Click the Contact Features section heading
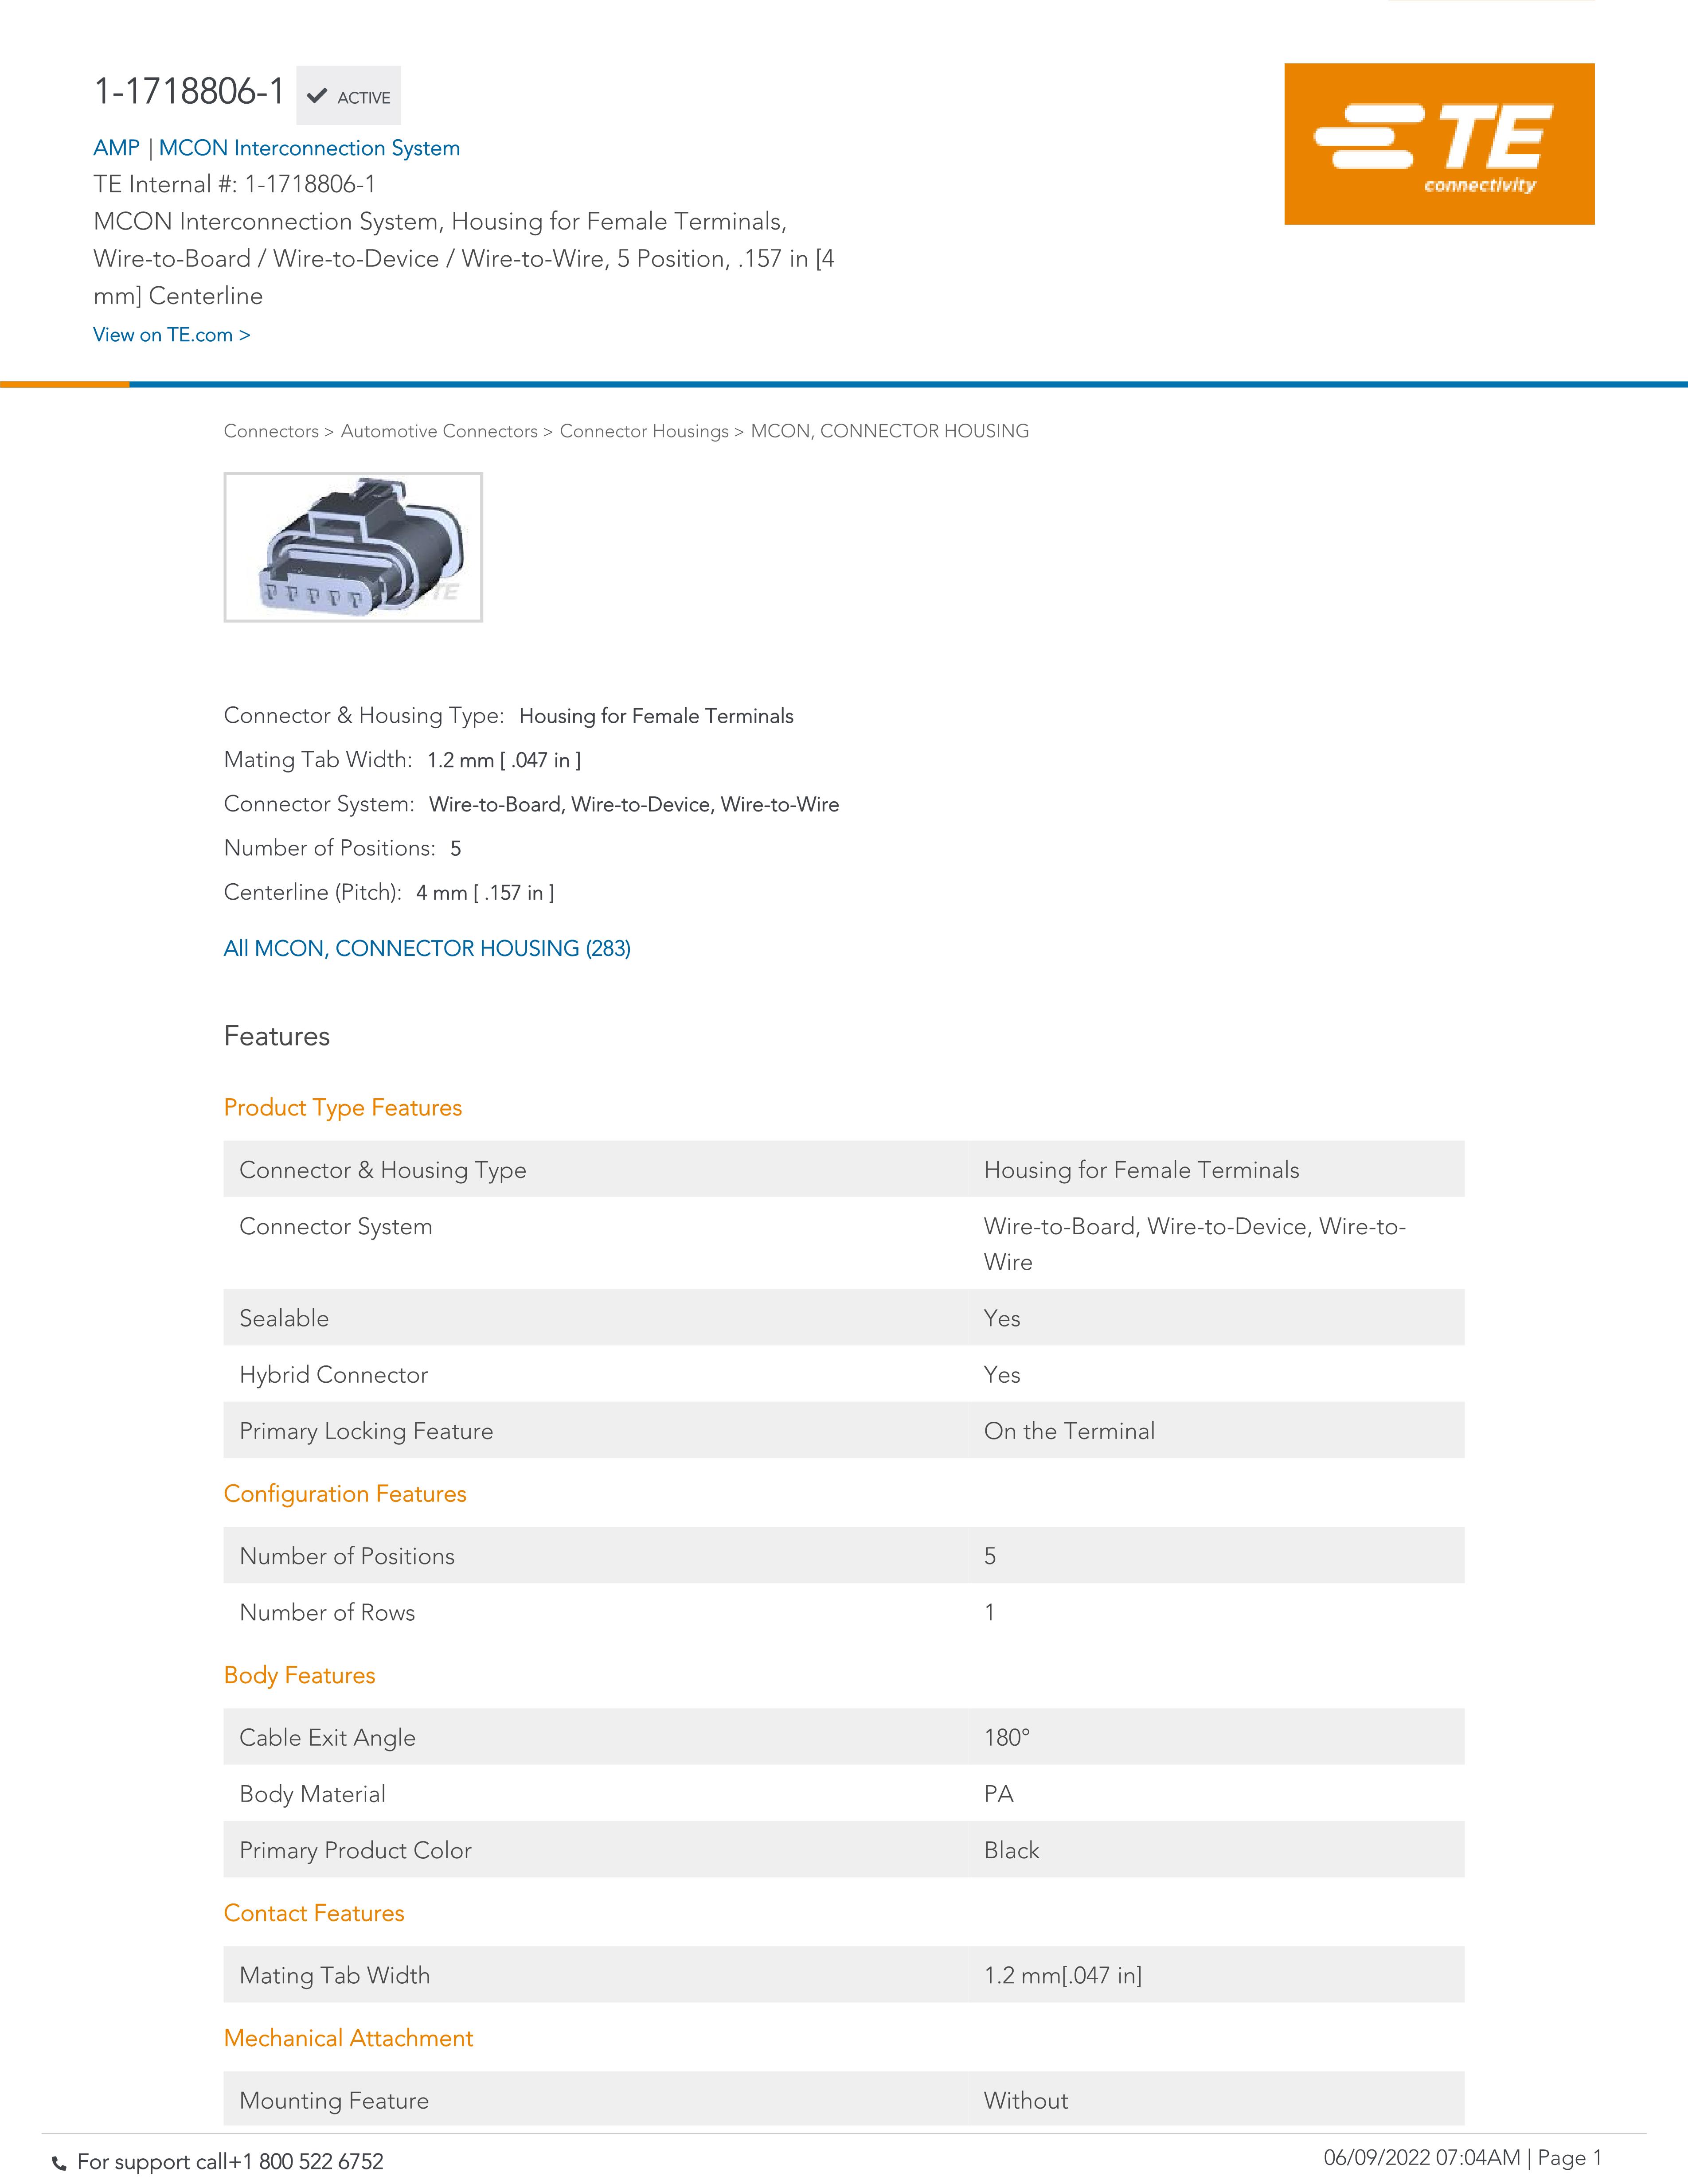Screen dimensions: 1688x2184 click(x=314, y=1914)
